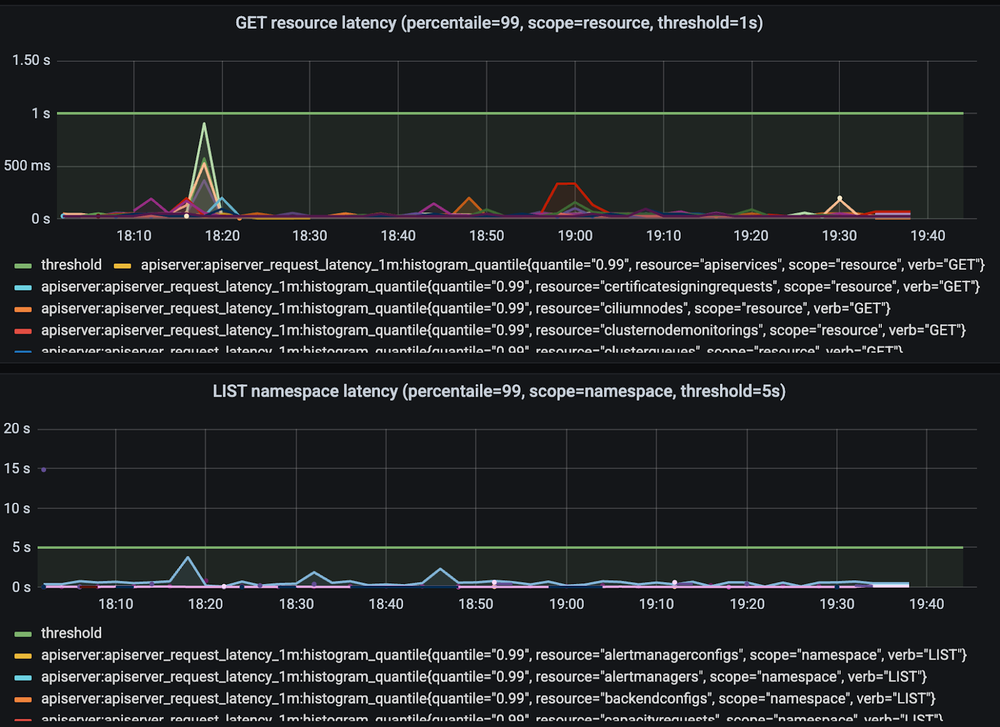Open the LIST namespace latency panel menu
The height and width of the screenshot is (727, 1000).
pos(500,391)
